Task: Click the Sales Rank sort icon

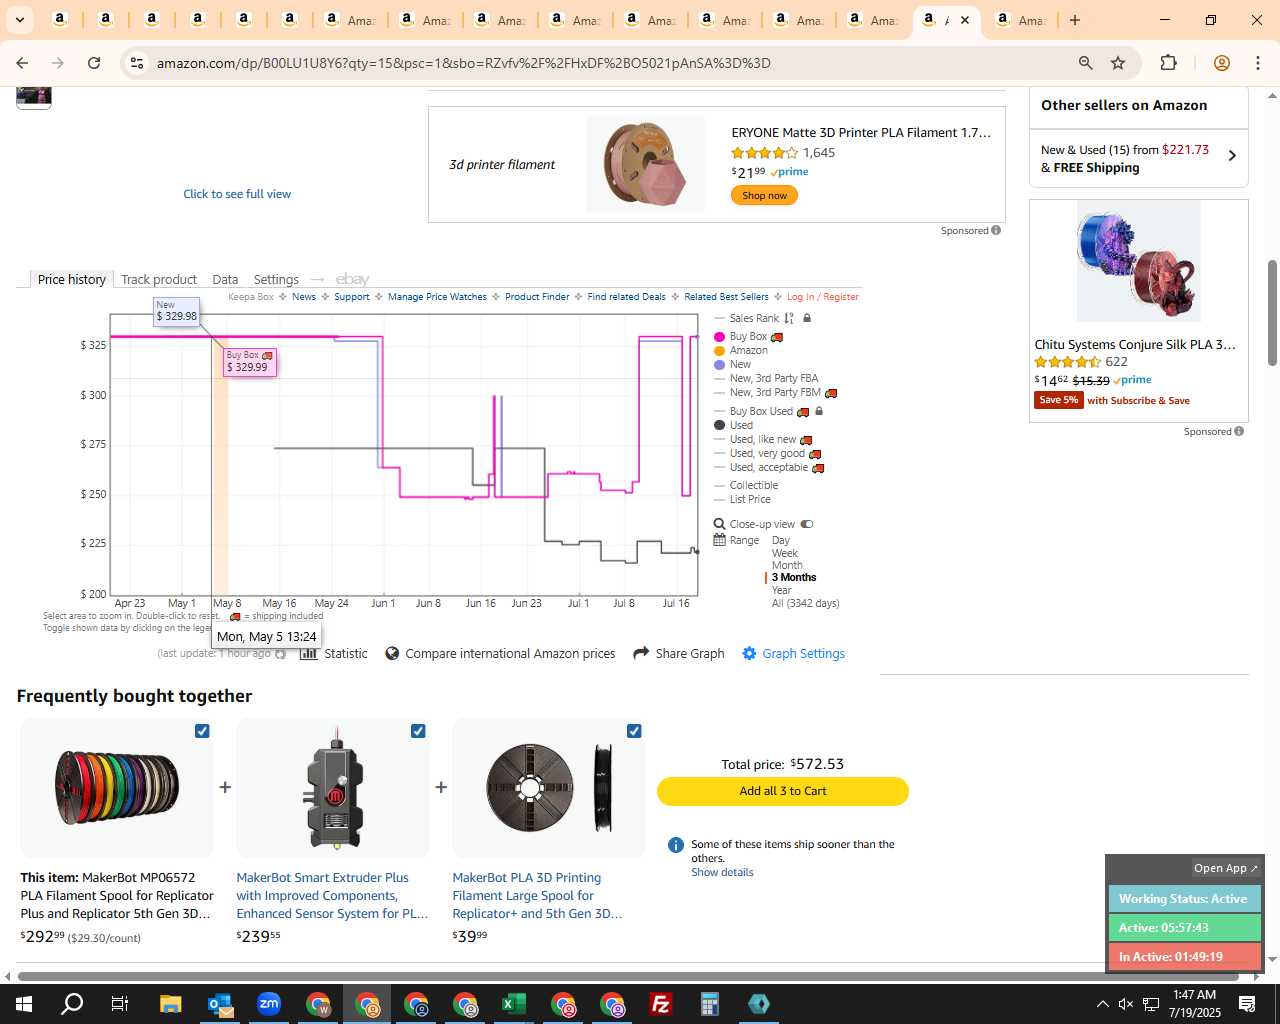Action: 789,318
